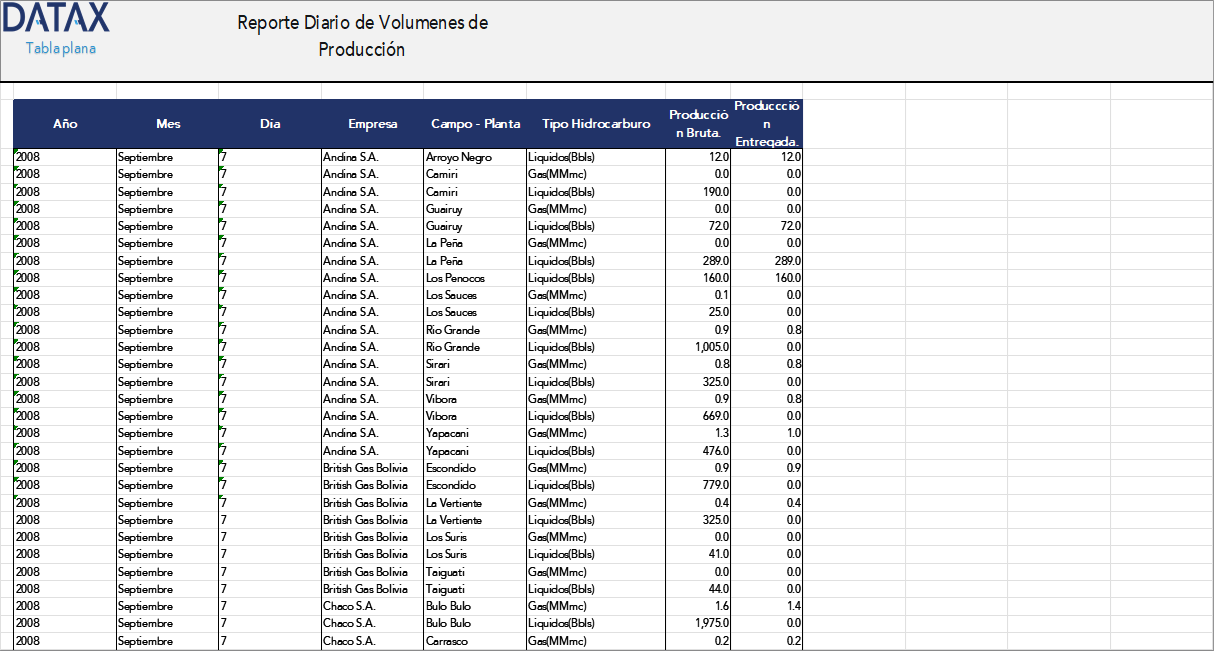Click the Producción Bruta column header

click(x=699, y=124)
